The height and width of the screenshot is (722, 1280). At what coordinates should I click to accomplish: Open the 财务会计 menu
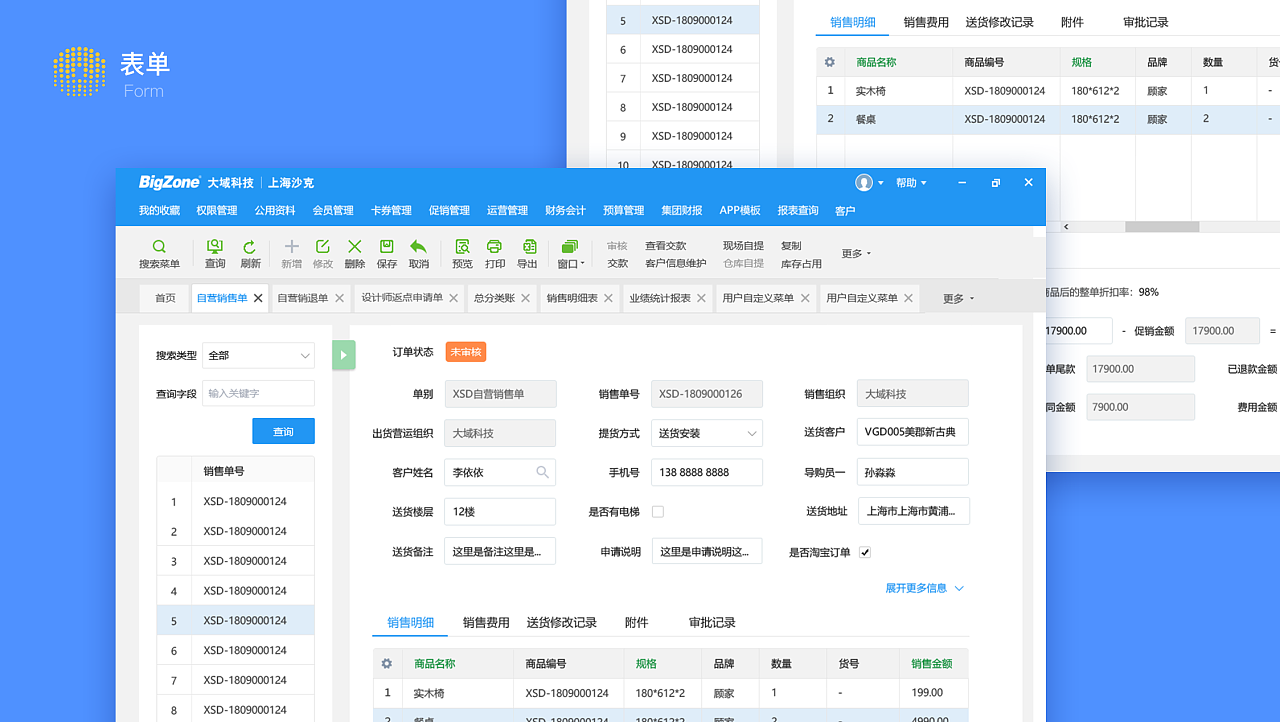564,210
